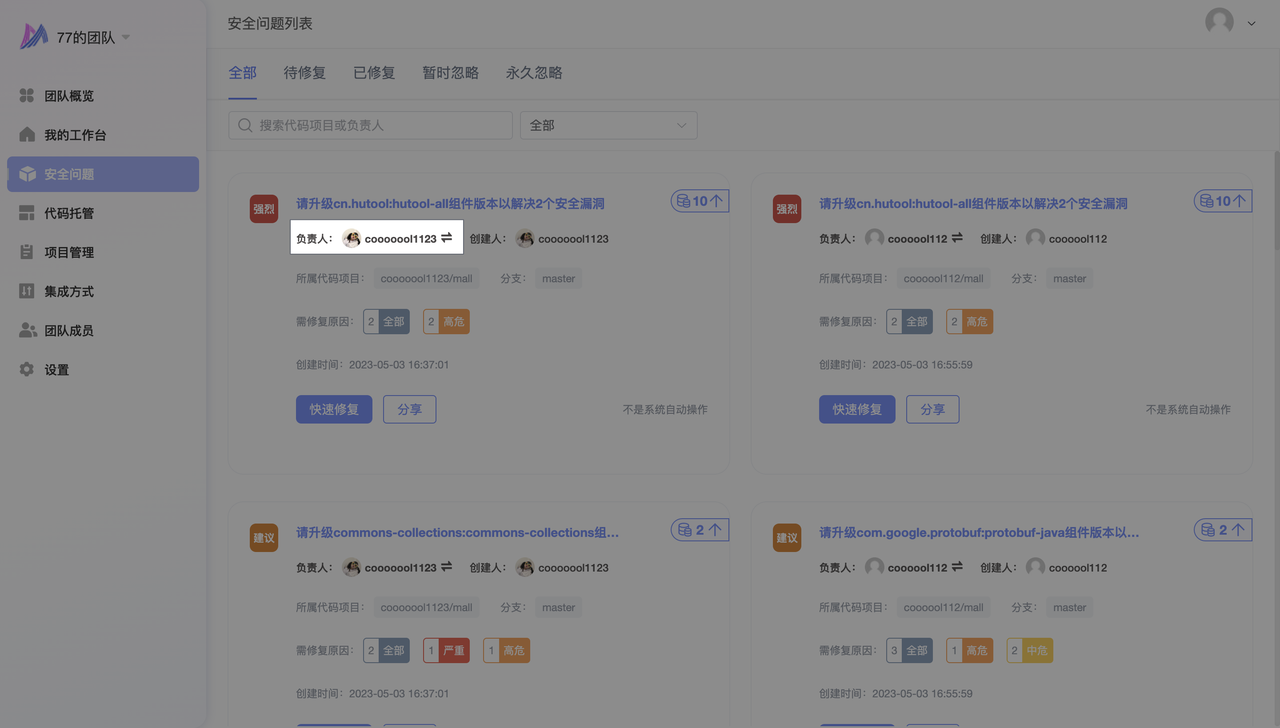The height and width of the screenshot is (728, 1280).
Task: Expand the 77的团队 team switcher
Action: pyautogui.click(x=126, y=37)
